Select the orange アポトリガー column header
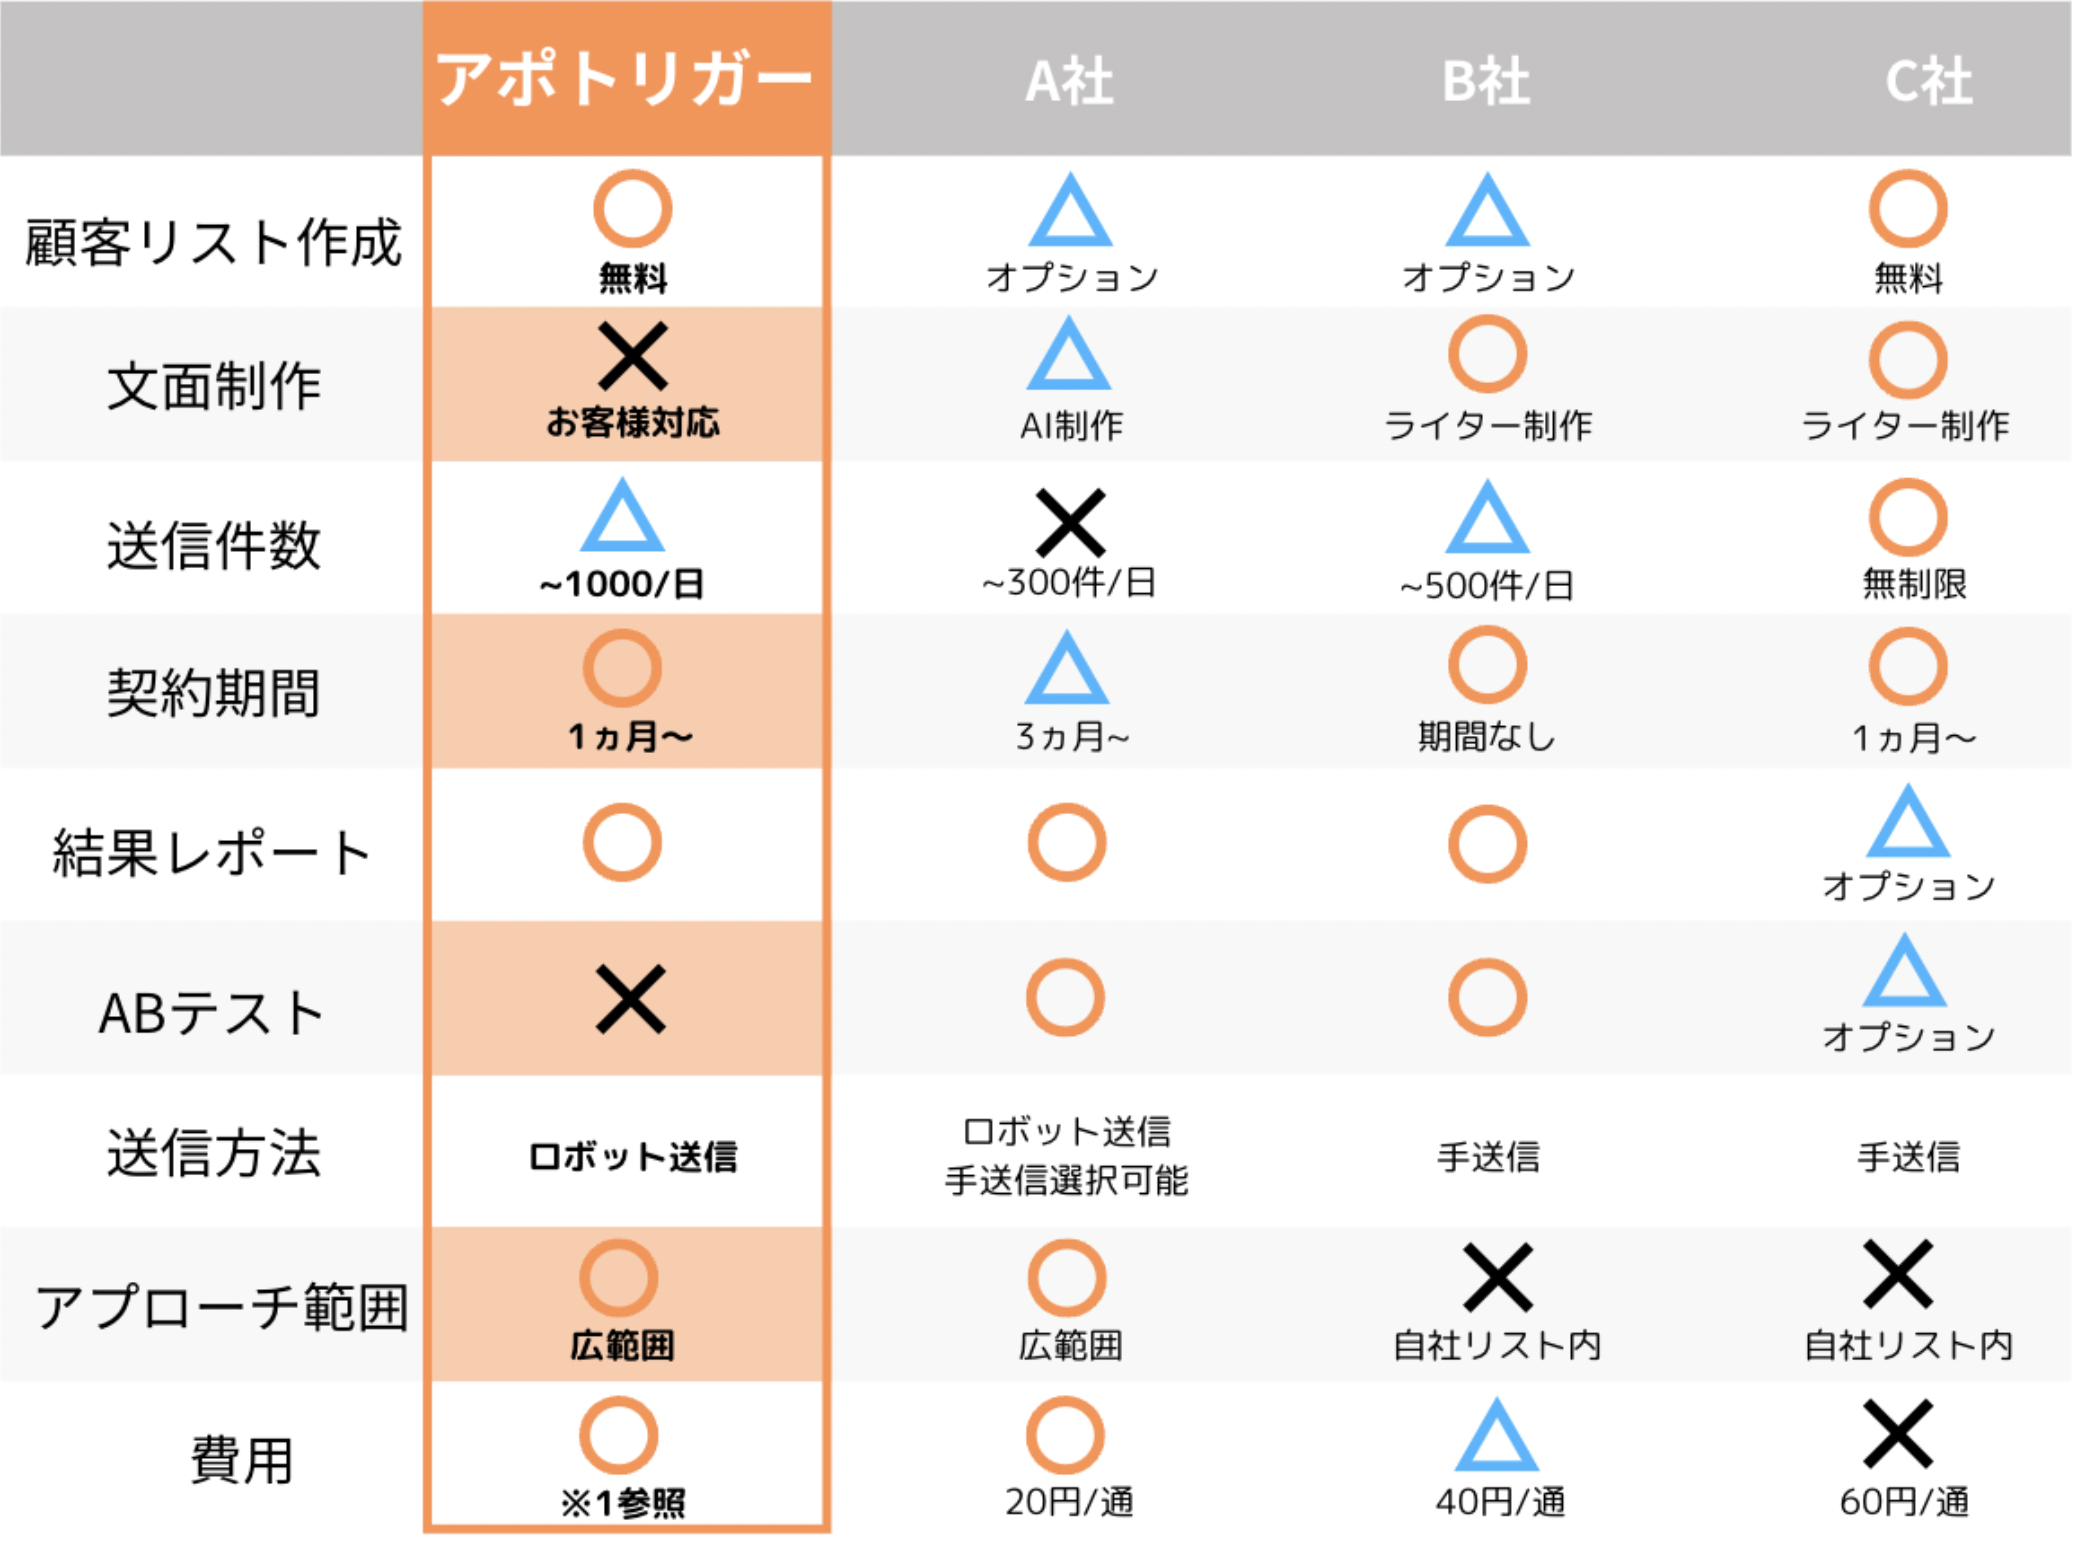This screenshot has height=1542, width=2074. [627, 79]
